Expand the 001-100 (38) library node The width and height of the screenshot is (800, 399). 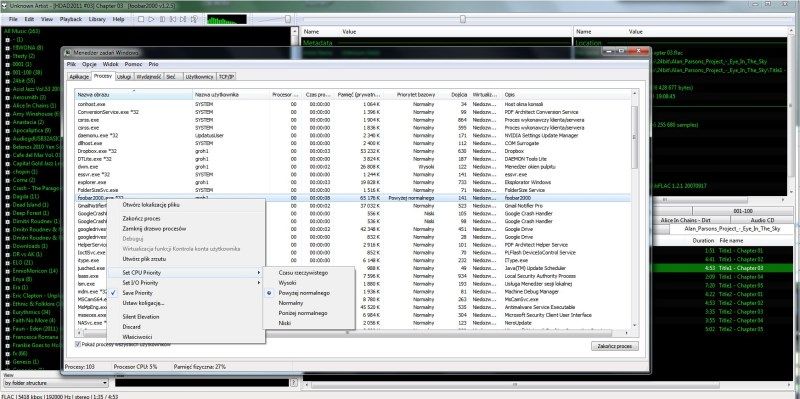pyautogui.click(x=8, y=72)
